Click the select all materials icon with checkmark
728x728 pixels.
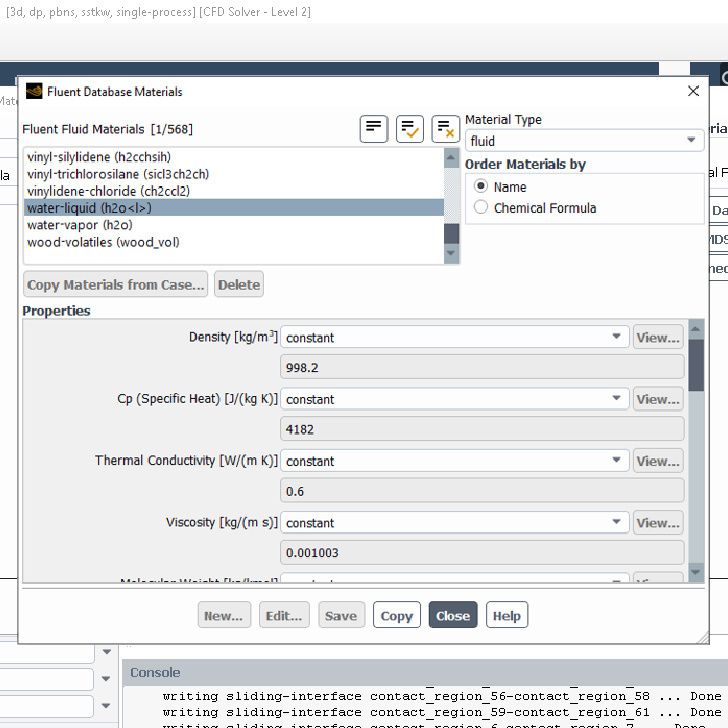point(410,129)
